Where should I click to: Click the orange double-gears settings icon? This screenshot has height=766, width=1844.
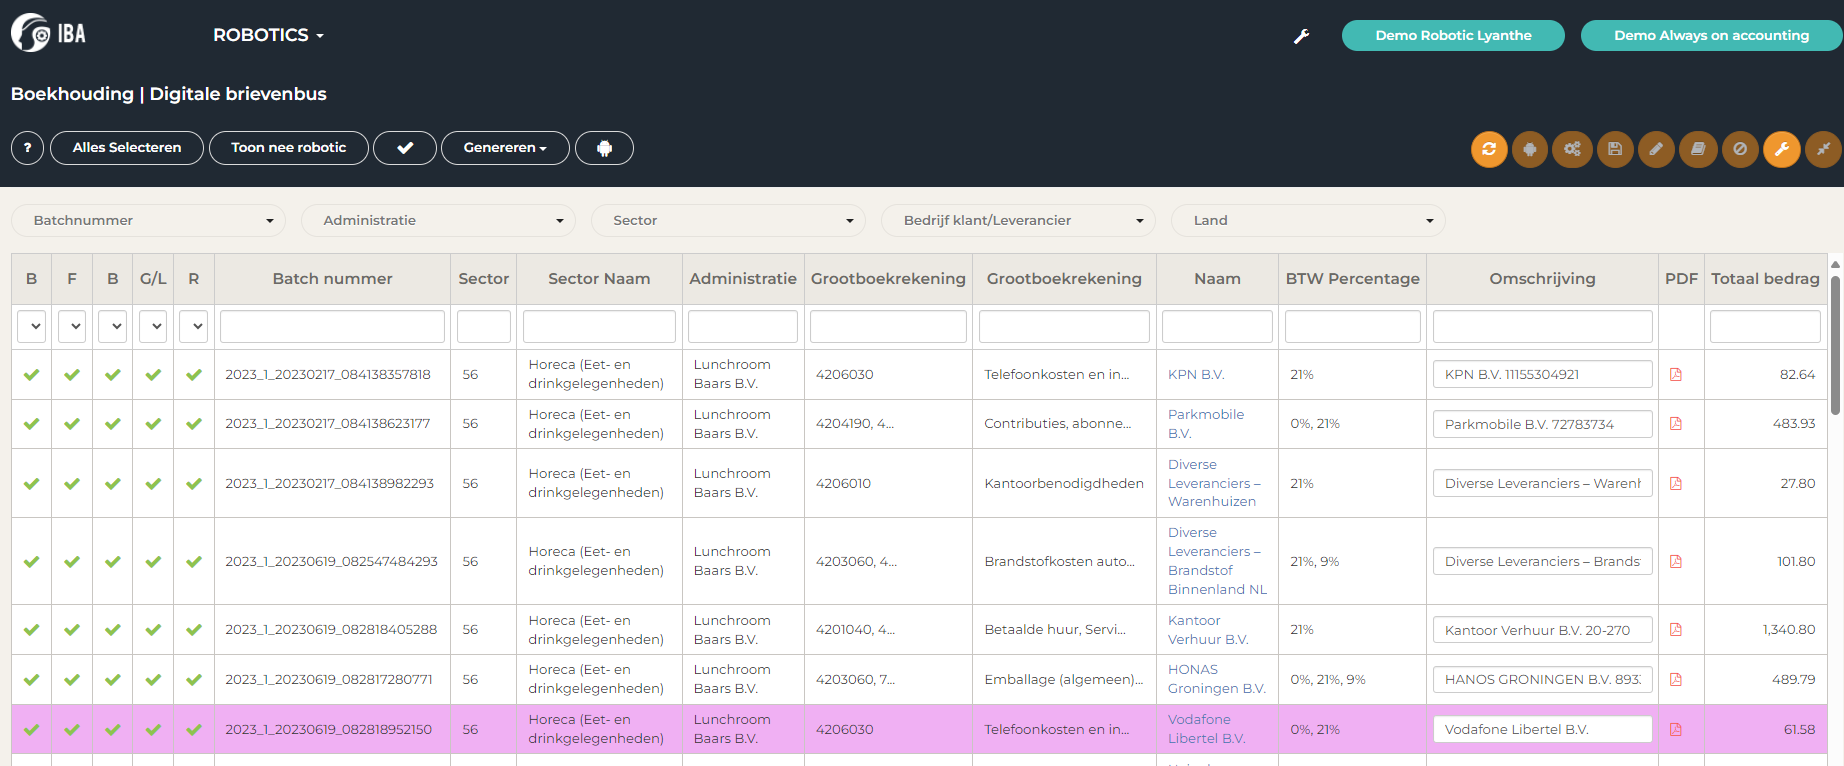(x=1572, y=149)
